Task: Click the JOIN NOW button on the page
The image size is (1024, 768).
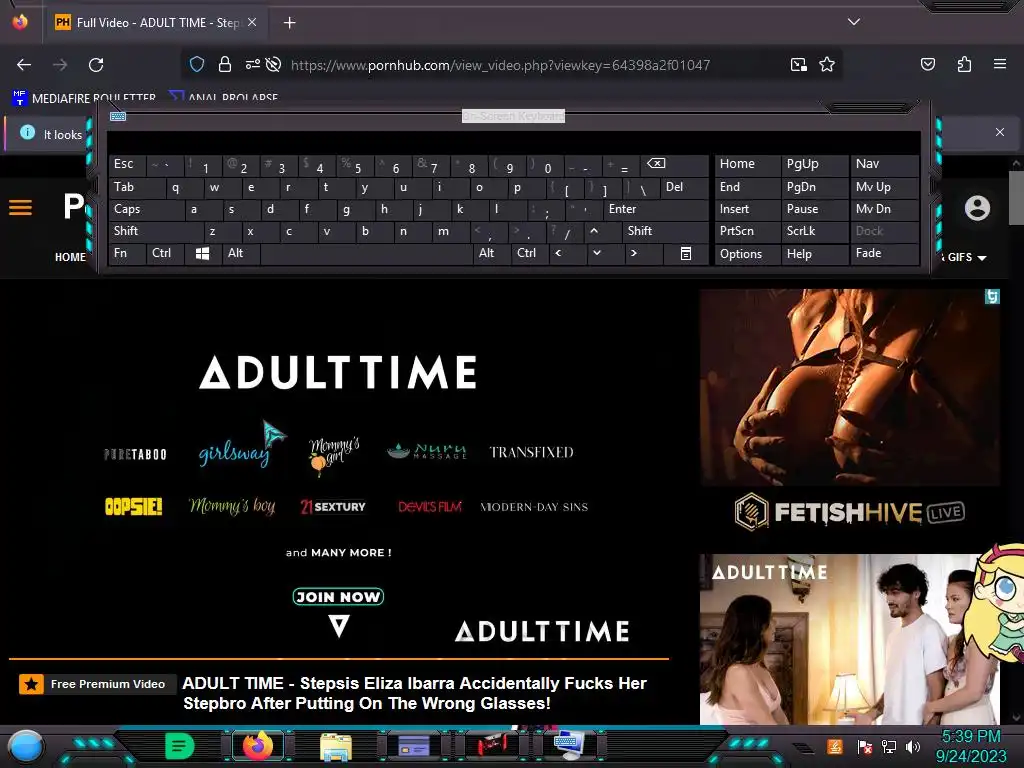Action: (x=338, y=597)
